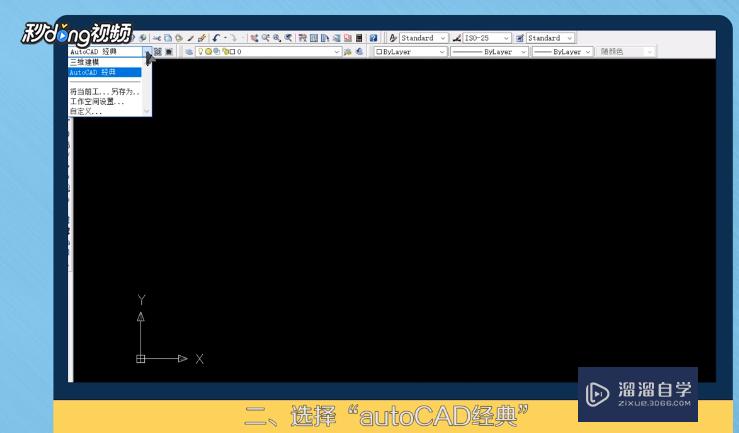Click the Cut scissors icon
Viewport: 739px width, 433px height.
[157, 38]
